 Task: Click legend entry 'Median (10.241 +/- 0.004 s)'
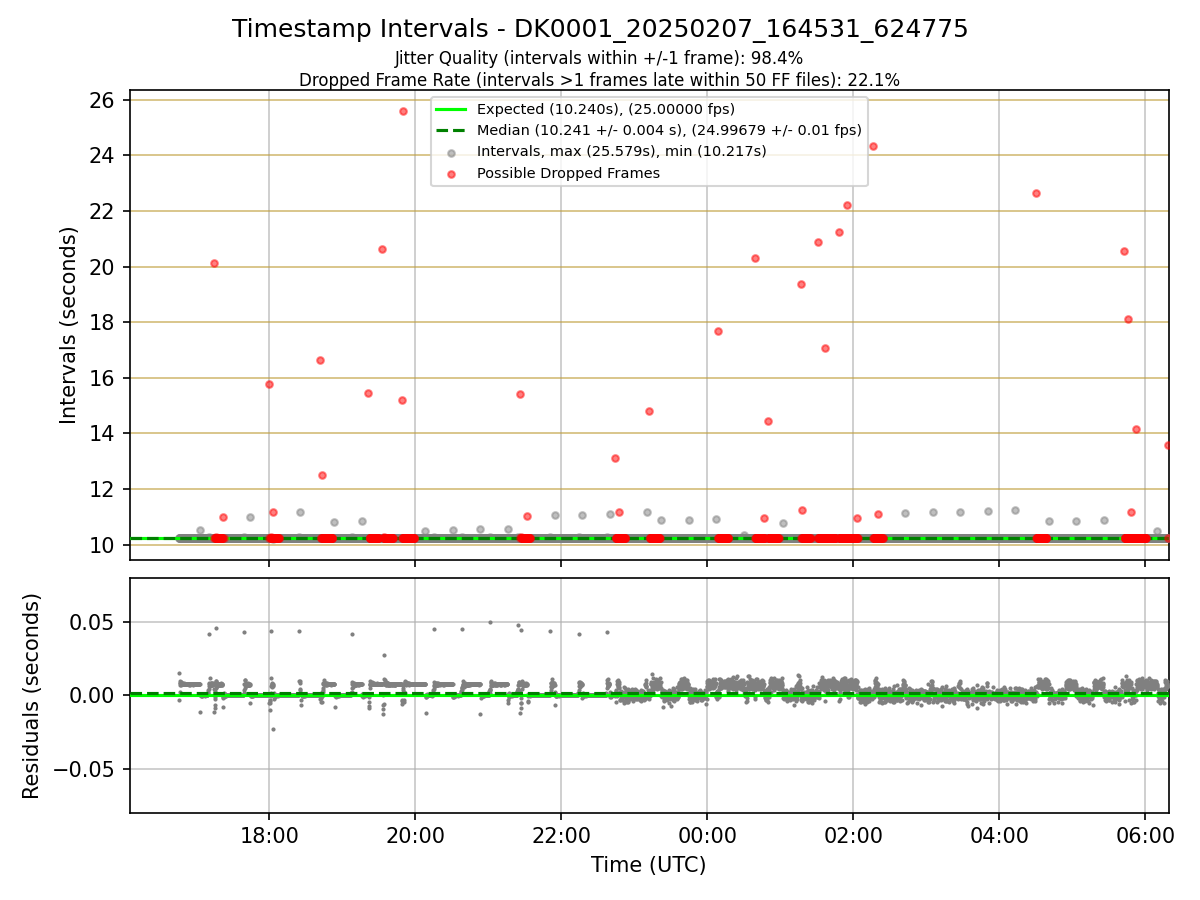coord(669,130)
